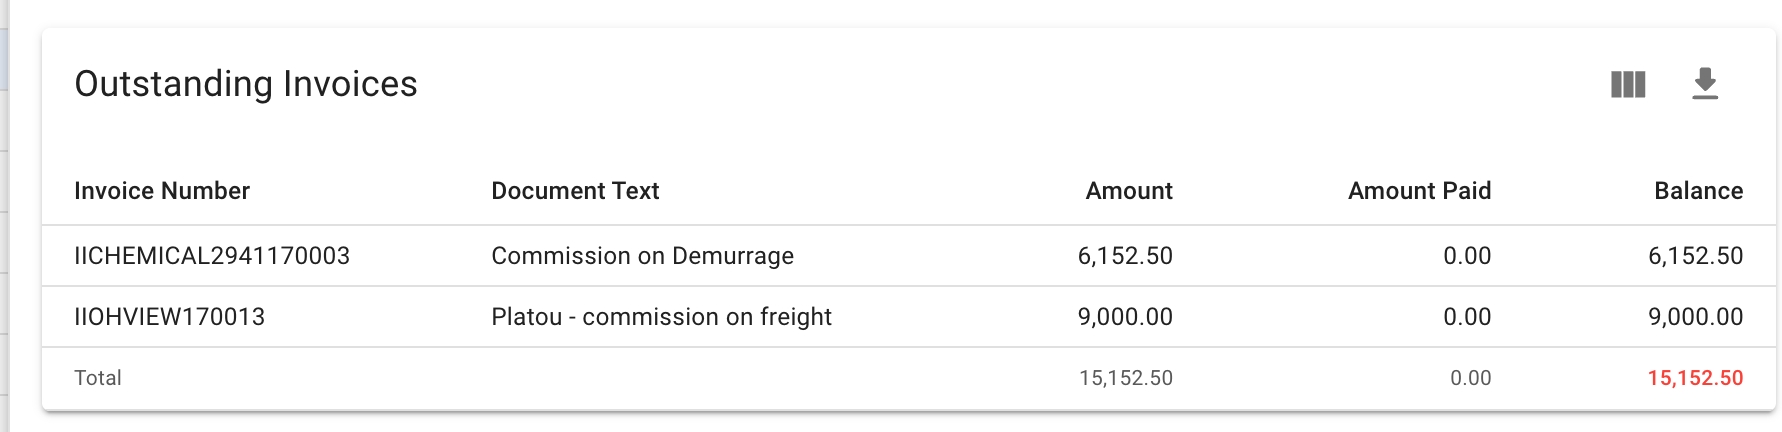Sort by Balance column header
Viewport: 1782px width, 432px height.
pos(1698,191)
